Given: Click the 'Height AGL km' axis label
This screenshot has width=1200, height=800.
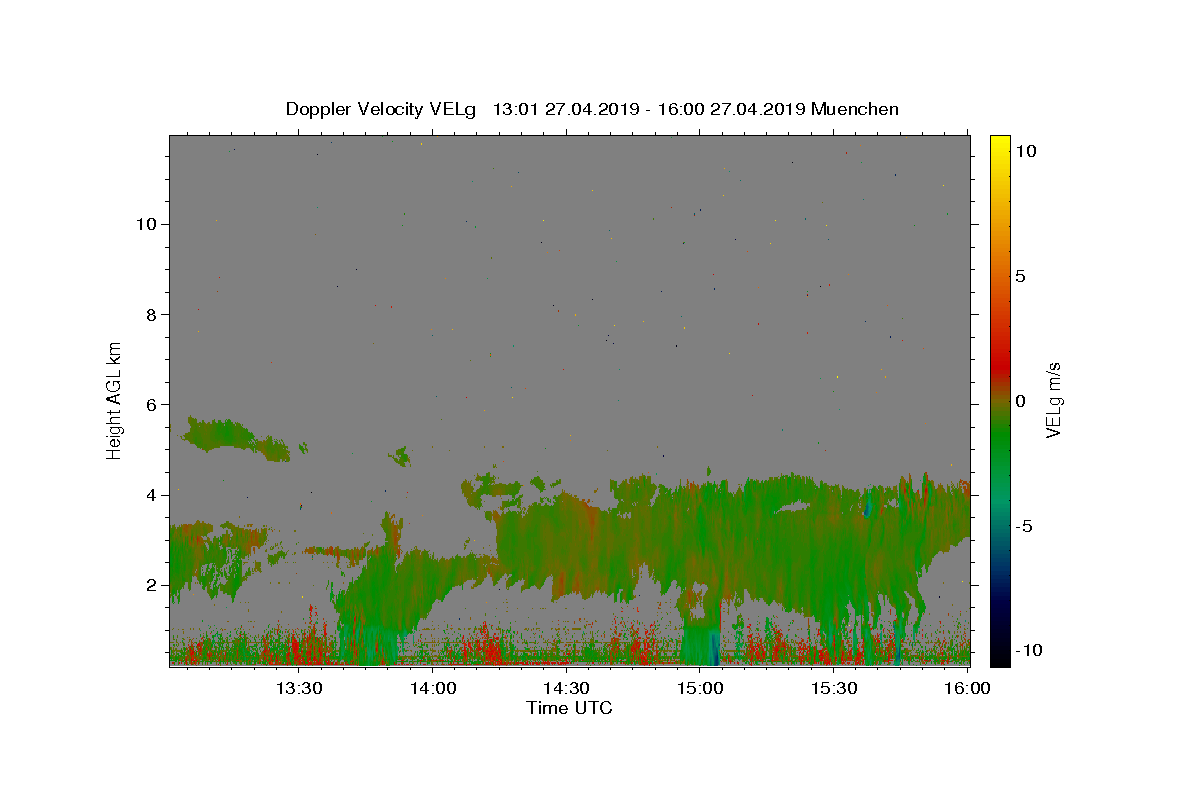Looking at the screenshot, I should point(115,400).
